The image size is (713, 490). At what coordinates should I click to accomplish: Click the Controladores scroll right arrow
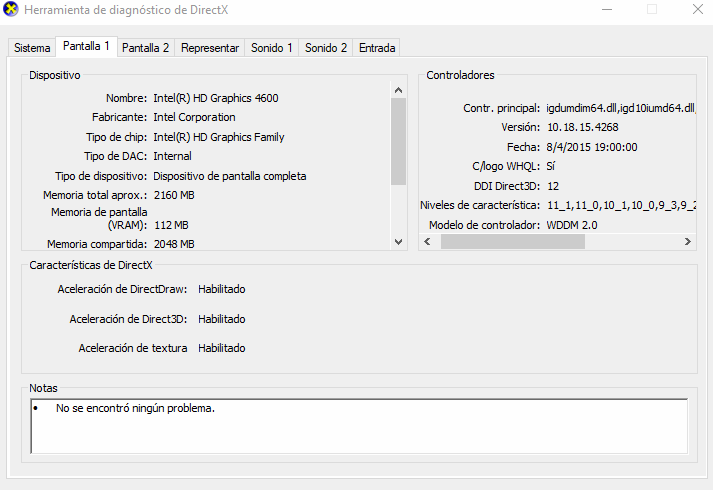click(x=688, y=241)
